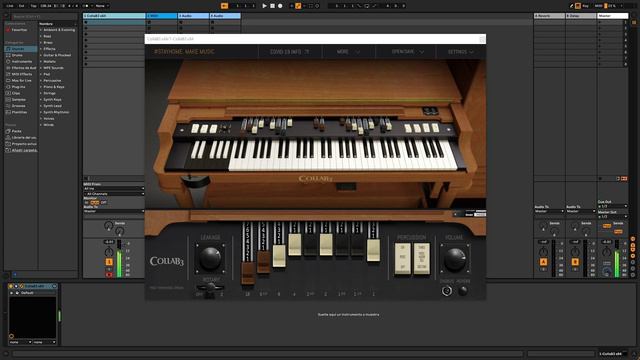Open Plug-ins category in browser
640x360 pixels.
tap(20, 87)
